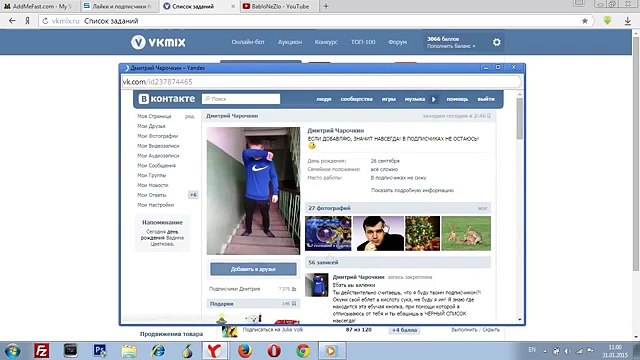Screen dimensions: 640x360
Task: Open Мои Друзья in the VK sidebar
Action: [x=151, y=126]
